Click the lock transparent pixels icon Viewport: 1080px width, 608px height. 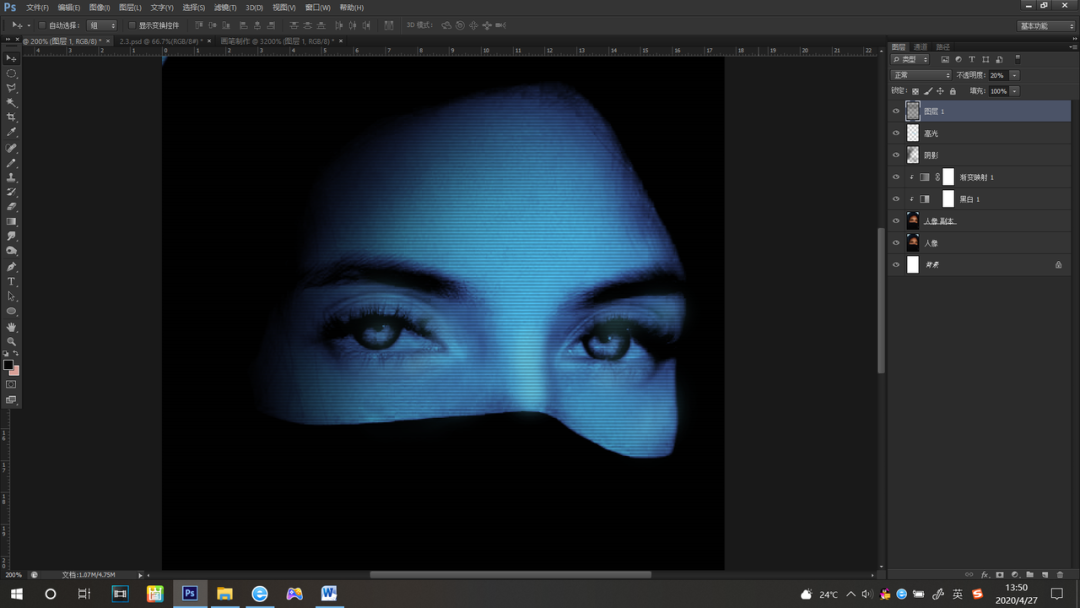coord(915,91)
